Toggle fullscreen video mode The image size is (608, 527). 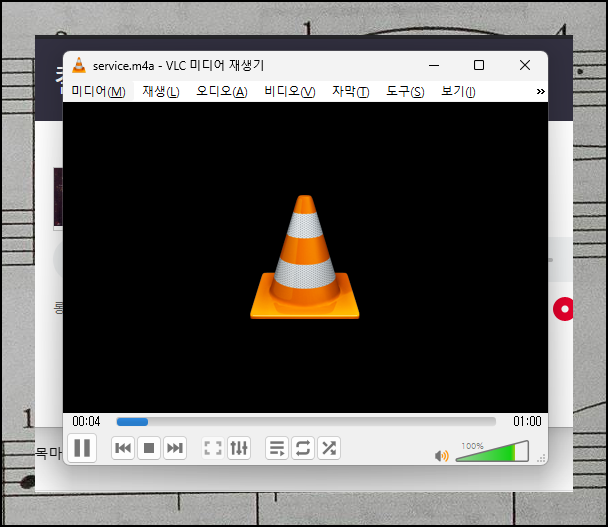tap(213, 448)
